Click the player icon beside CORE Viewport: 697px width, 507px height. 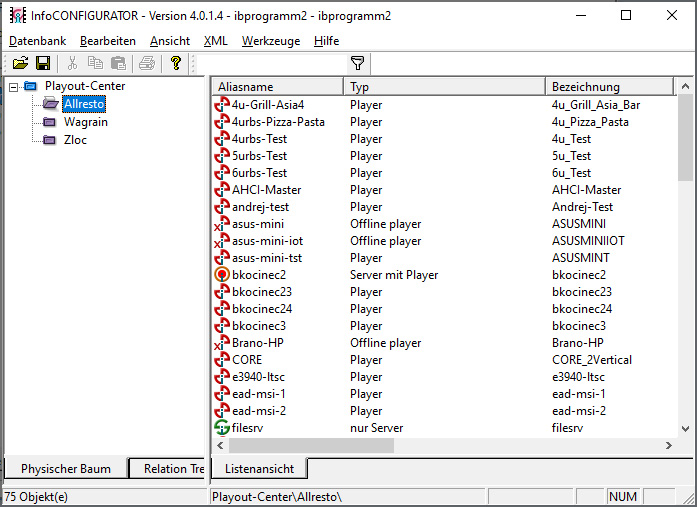(x=222, y=360)
